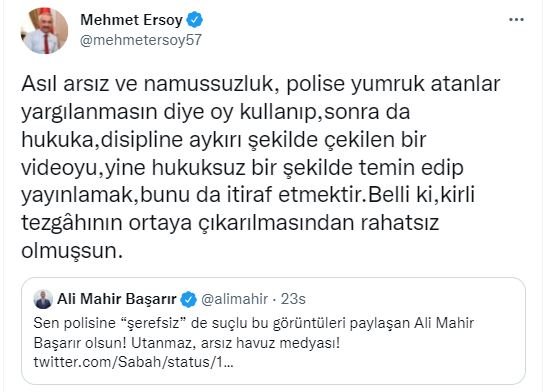This screenshot has width=551, height=392.
Task: Click the phrase "Utanmaz, arsız havuz medyası!"
Action: [235, 343]
